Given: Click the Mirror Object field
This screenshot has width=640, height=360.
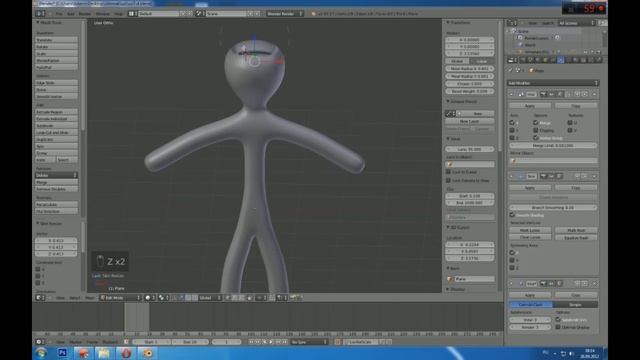Looking at the screenshot, I should 553,161.
